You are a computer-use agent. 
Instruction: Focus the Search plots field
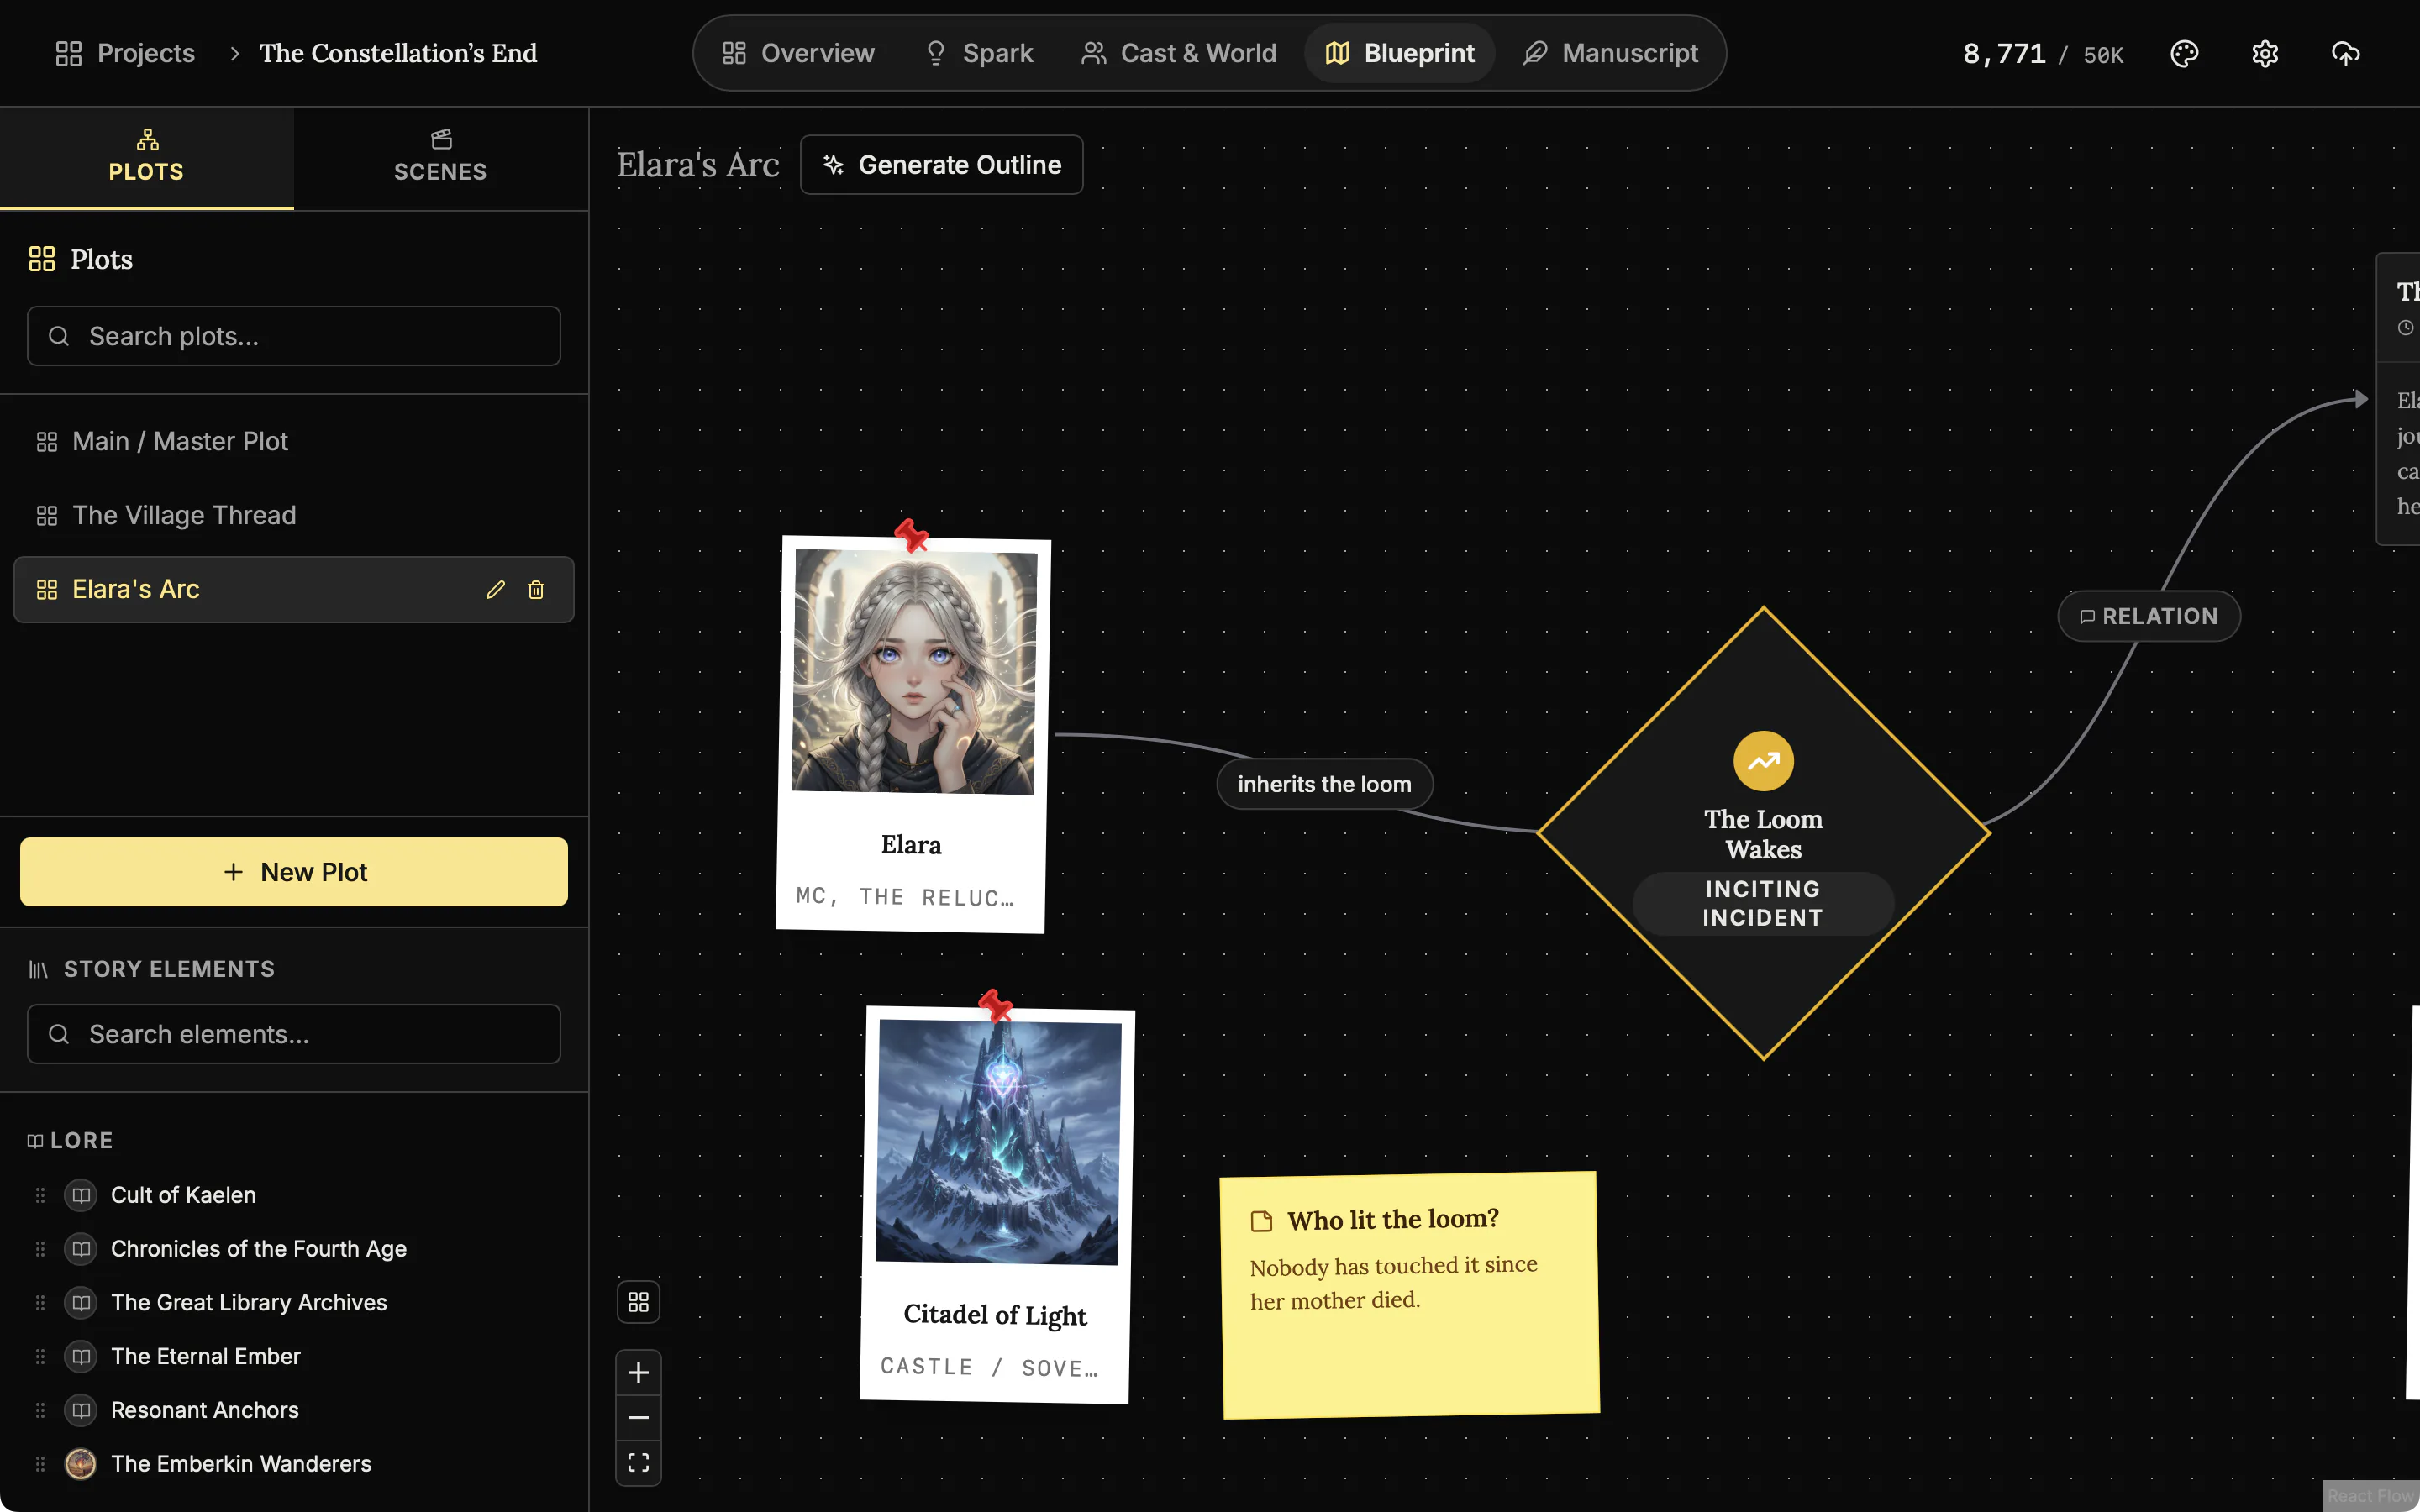pyautogui.click(x=294, y=336)
